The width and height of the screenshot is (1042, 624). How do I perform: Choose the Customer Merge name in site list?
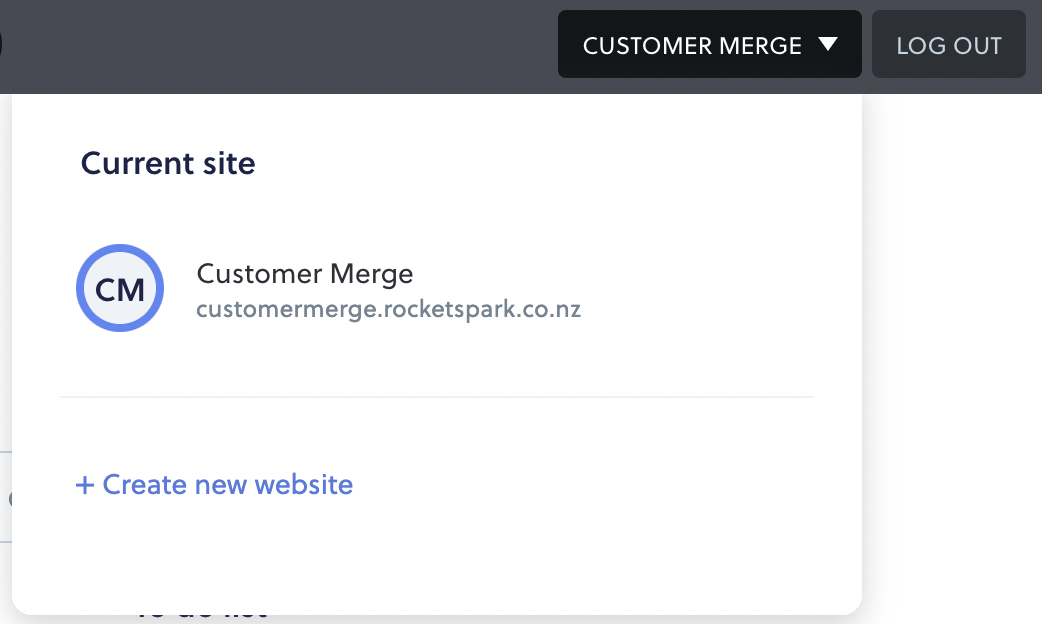pos(305,274)
